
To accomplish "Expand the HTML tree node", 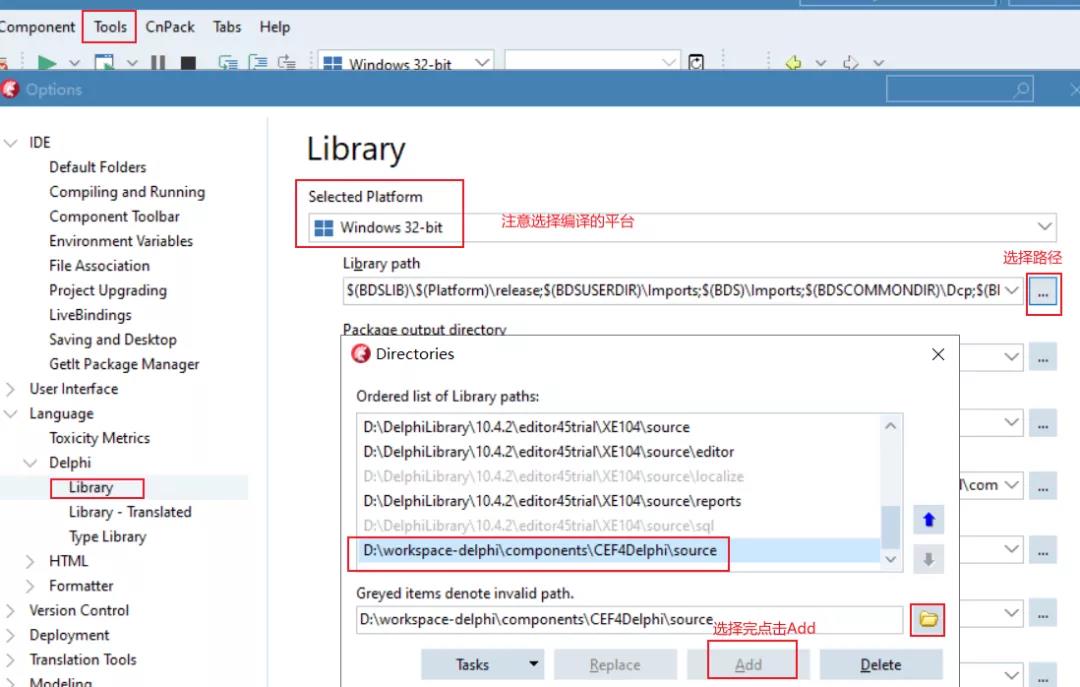I will click(x=30, y=562).
